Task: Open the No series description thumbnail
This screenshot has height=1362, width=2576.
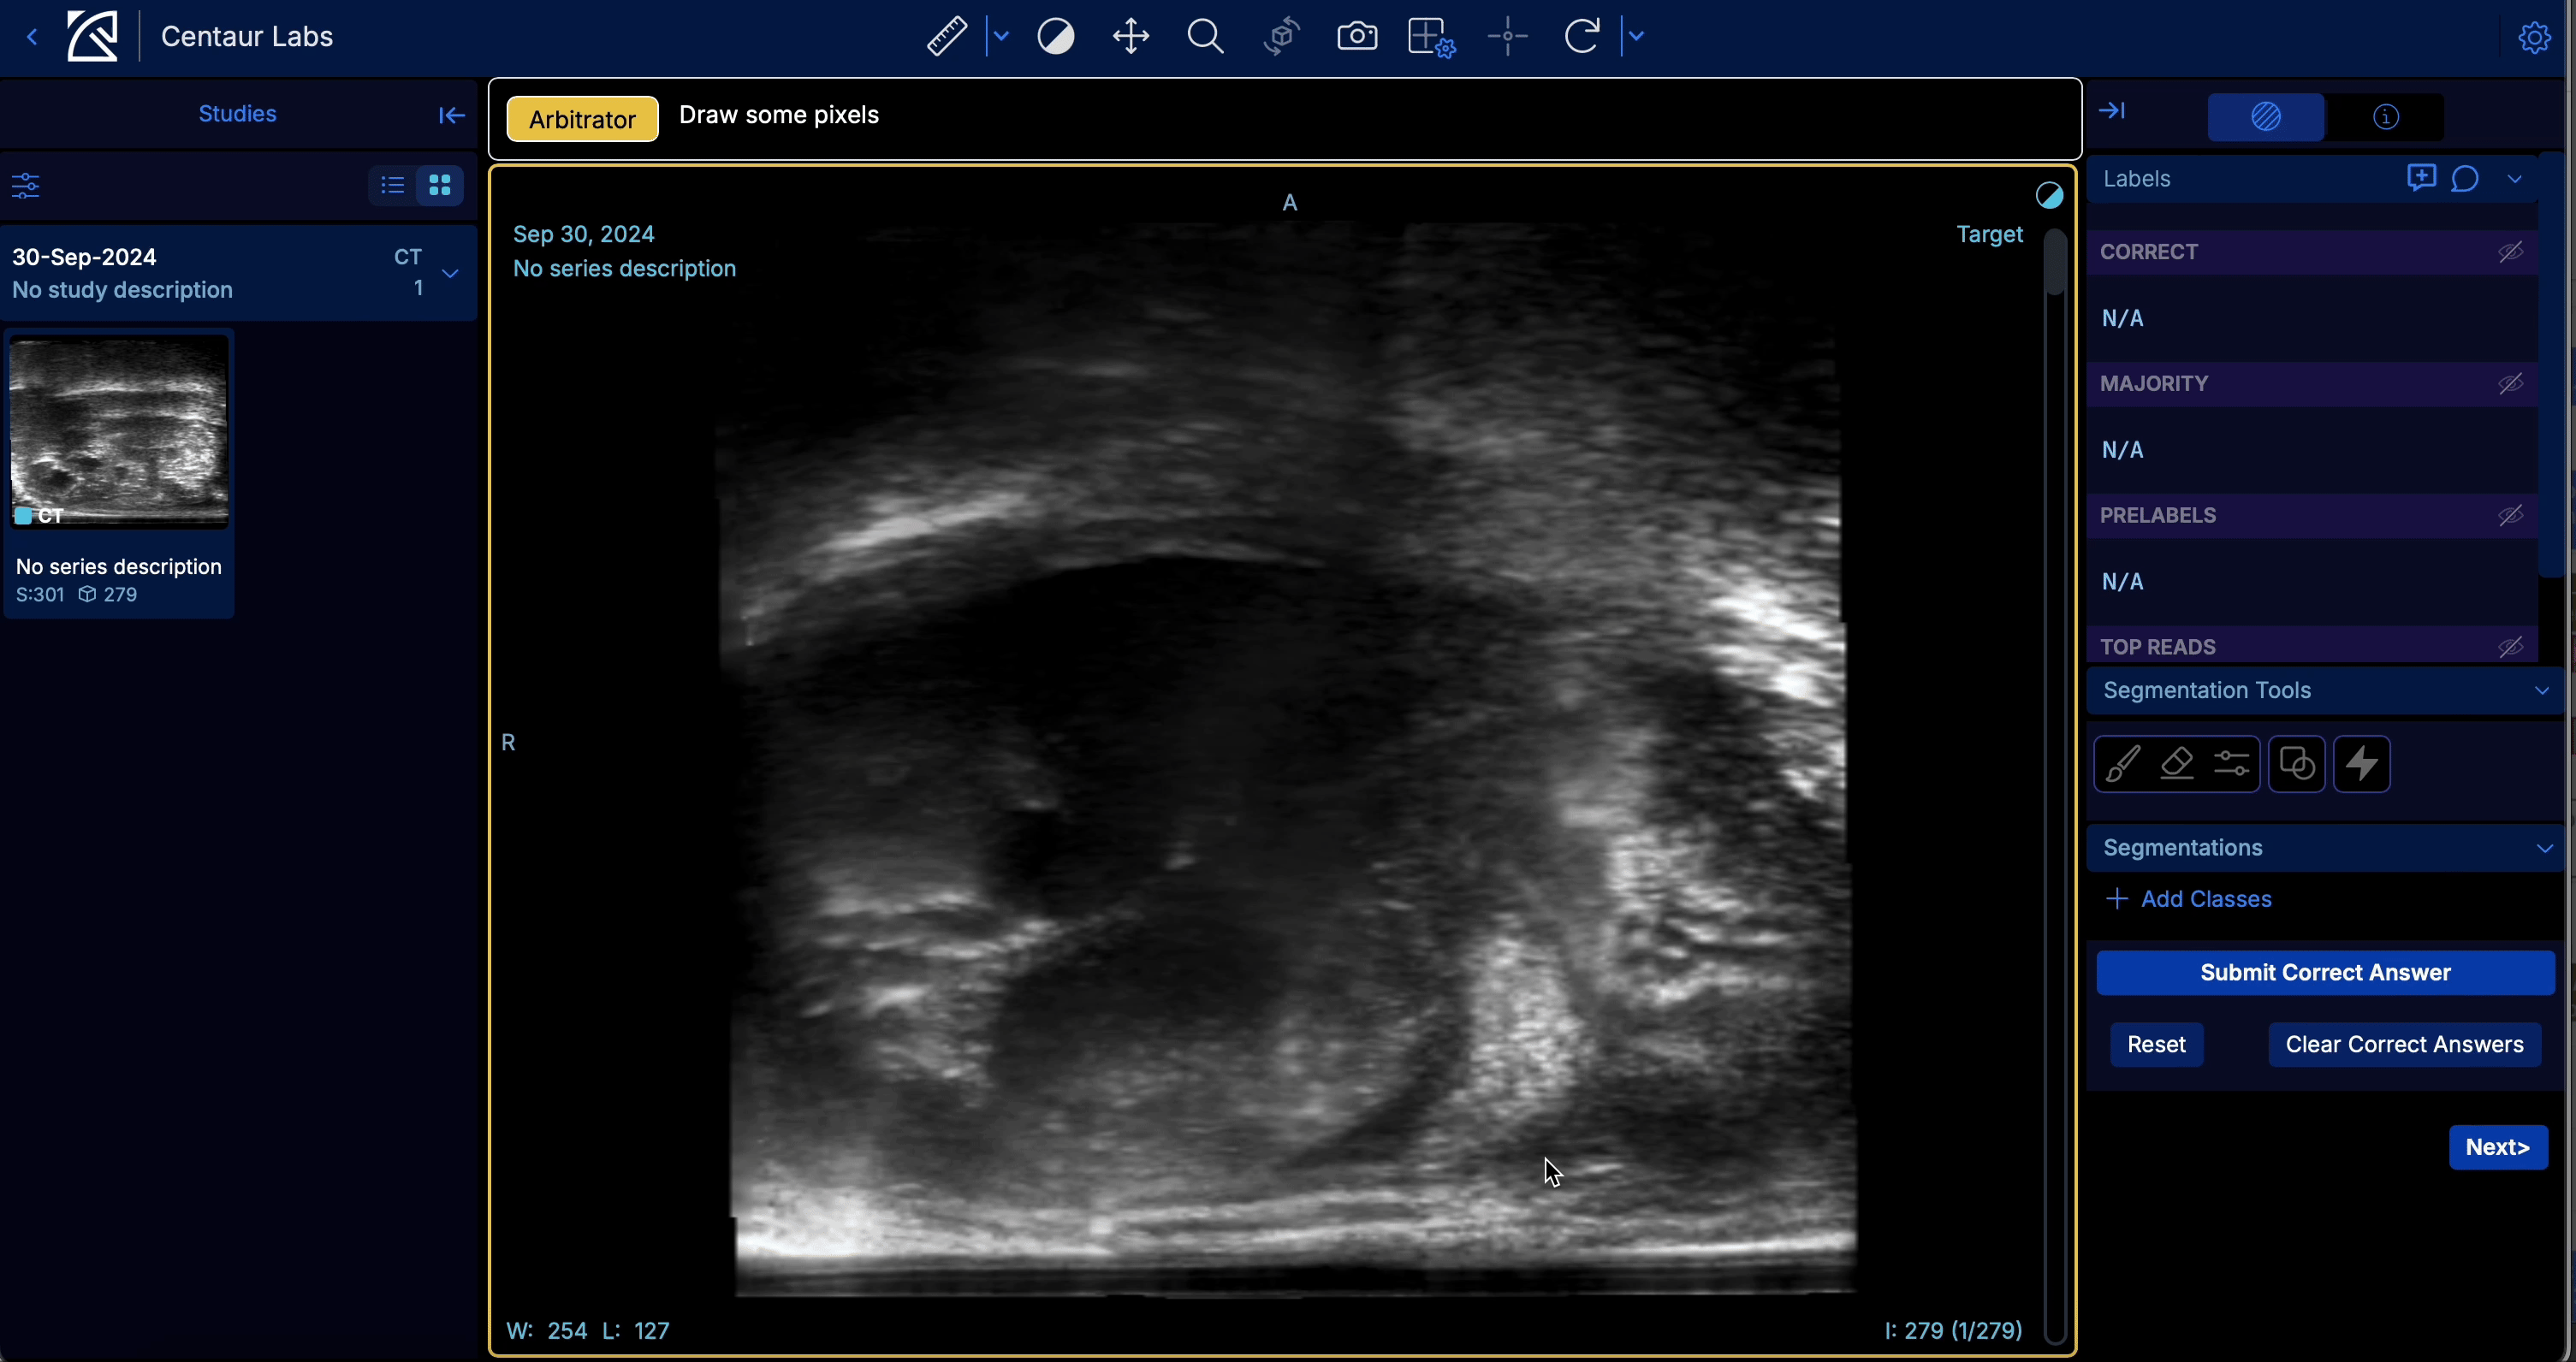Action: click(117, 432)
